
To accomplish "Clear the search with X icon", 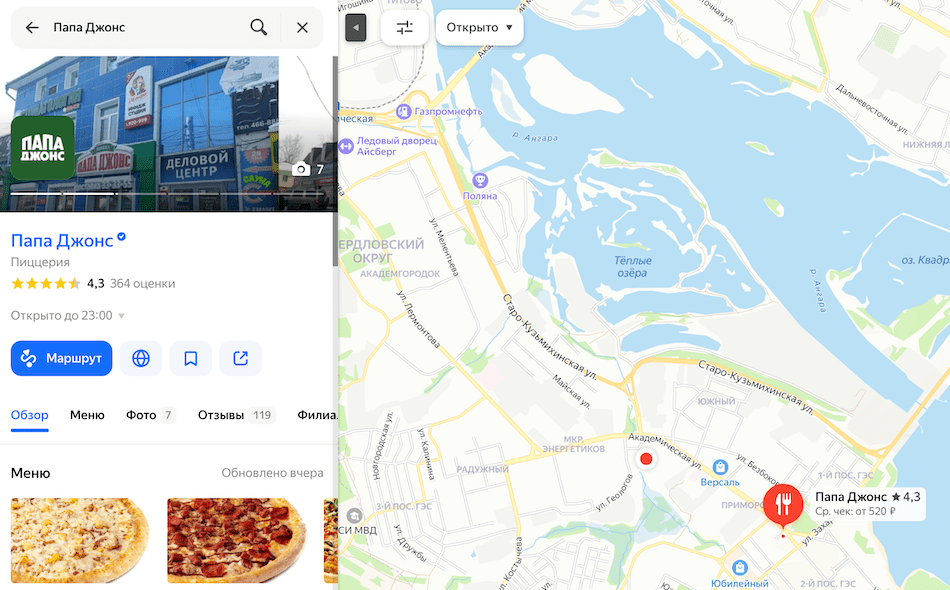I will click(x=302, y=27).
